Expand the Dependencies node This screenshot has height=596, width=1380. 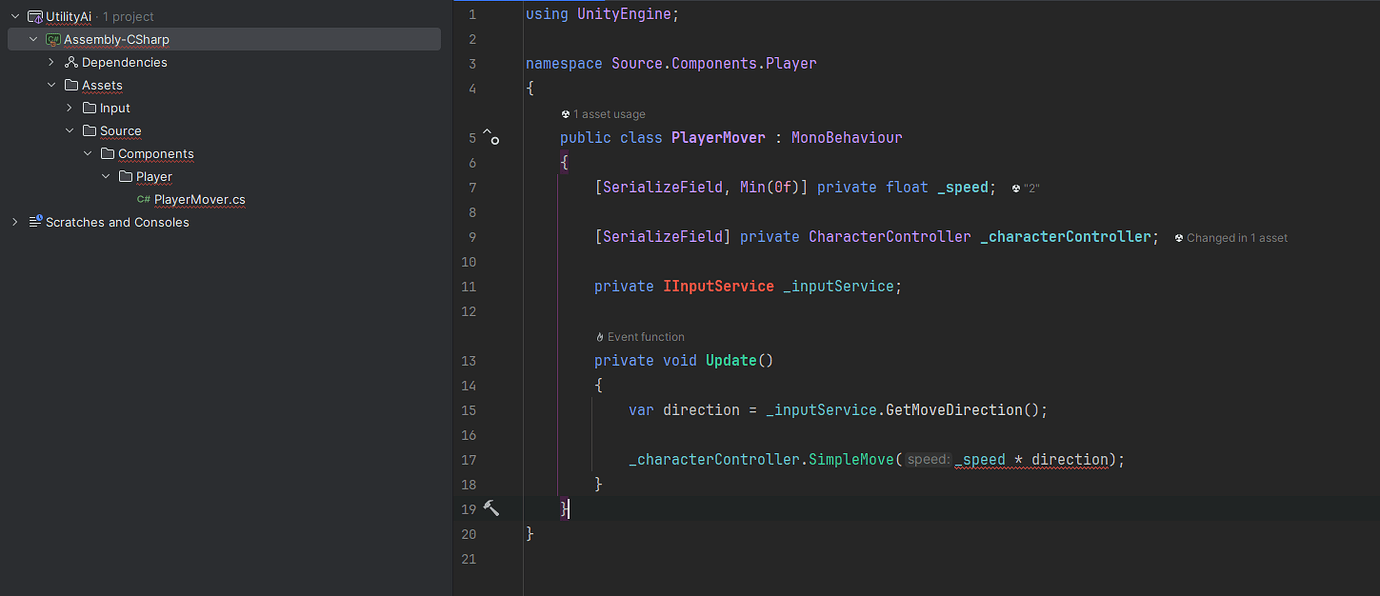[51, 61]
